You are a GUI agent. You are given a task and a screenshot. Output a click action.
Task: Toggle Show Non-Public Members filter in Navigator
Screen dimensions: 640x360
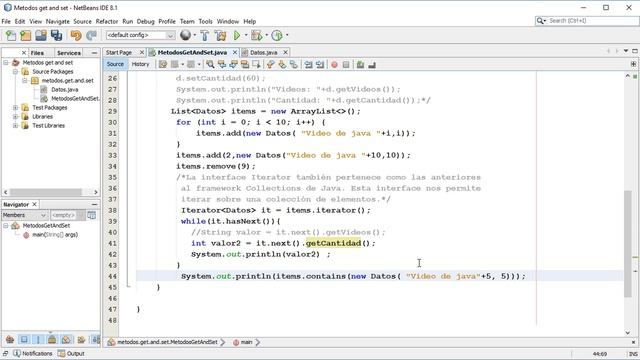coord(52,339)
